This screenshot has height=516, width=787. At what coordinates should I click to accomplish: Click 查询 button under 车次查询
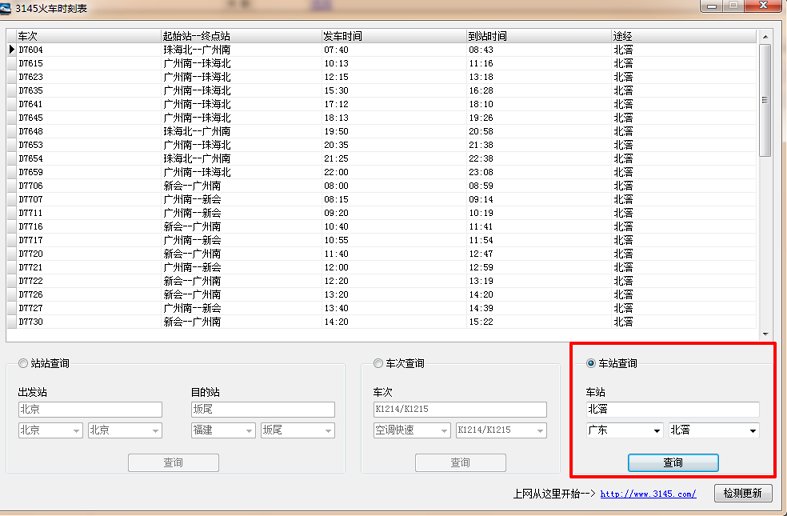[460, 462]
